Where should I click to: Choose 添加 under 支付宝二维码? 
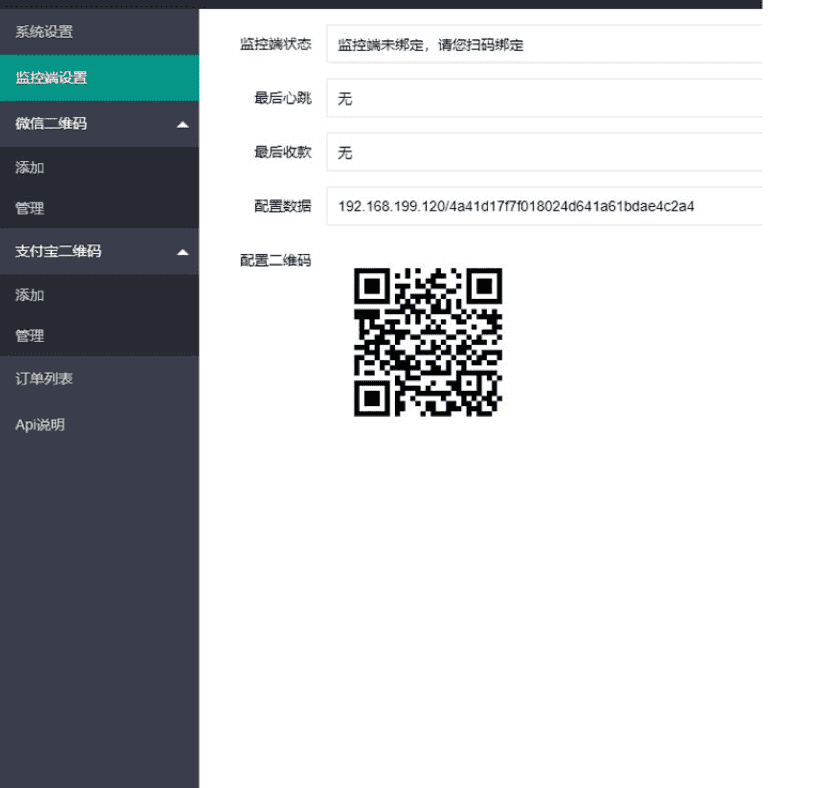[x=99, y=295]
